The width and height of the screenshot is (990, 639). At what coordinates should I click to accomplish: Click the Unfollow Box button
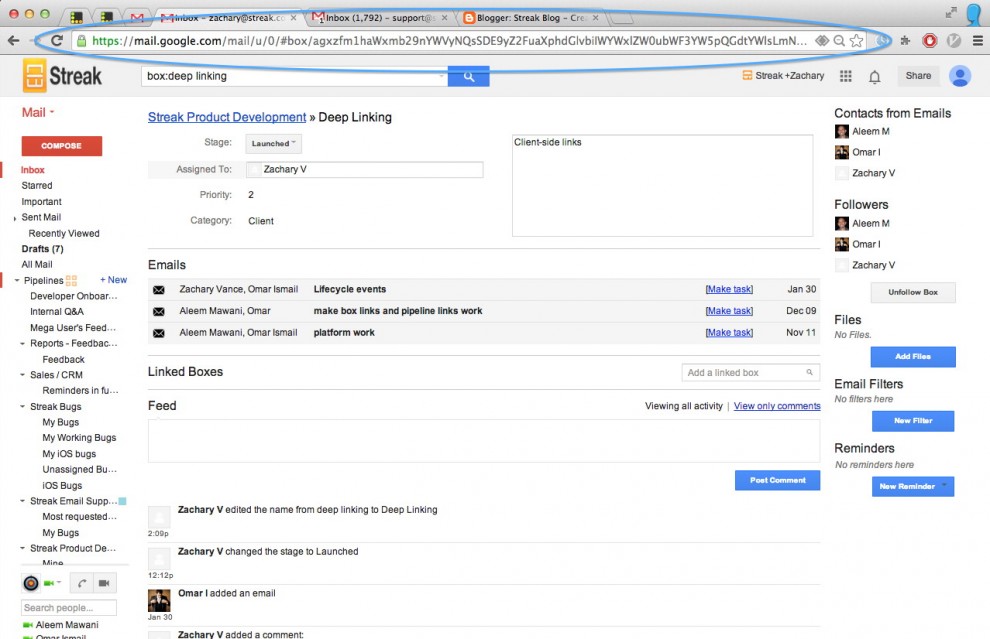tap(913, 292)
